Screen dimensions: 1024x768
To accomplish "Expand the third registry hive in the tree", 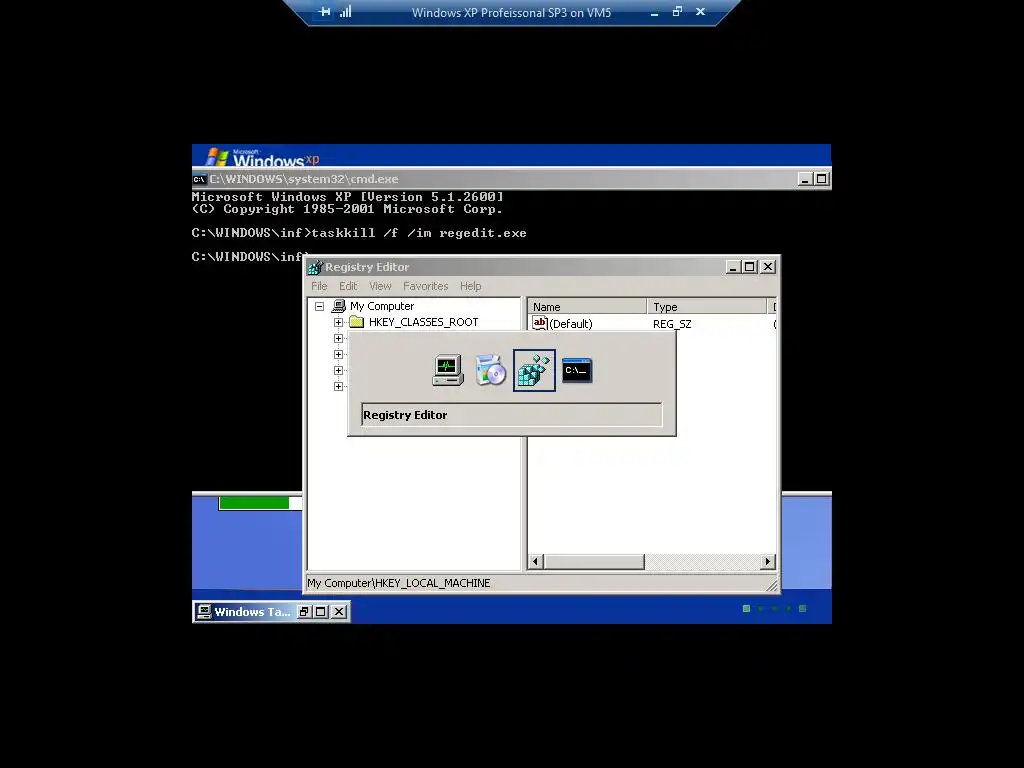I will click(338, 355).
